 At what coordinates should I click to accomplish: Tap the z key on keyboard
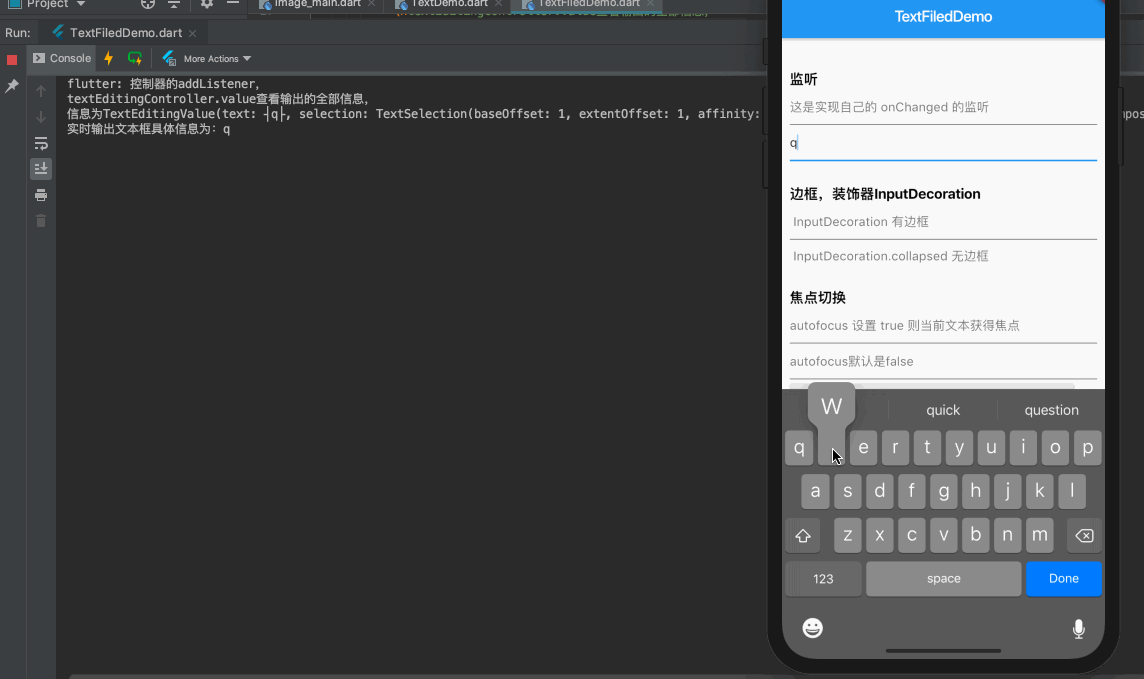[847, 535]
